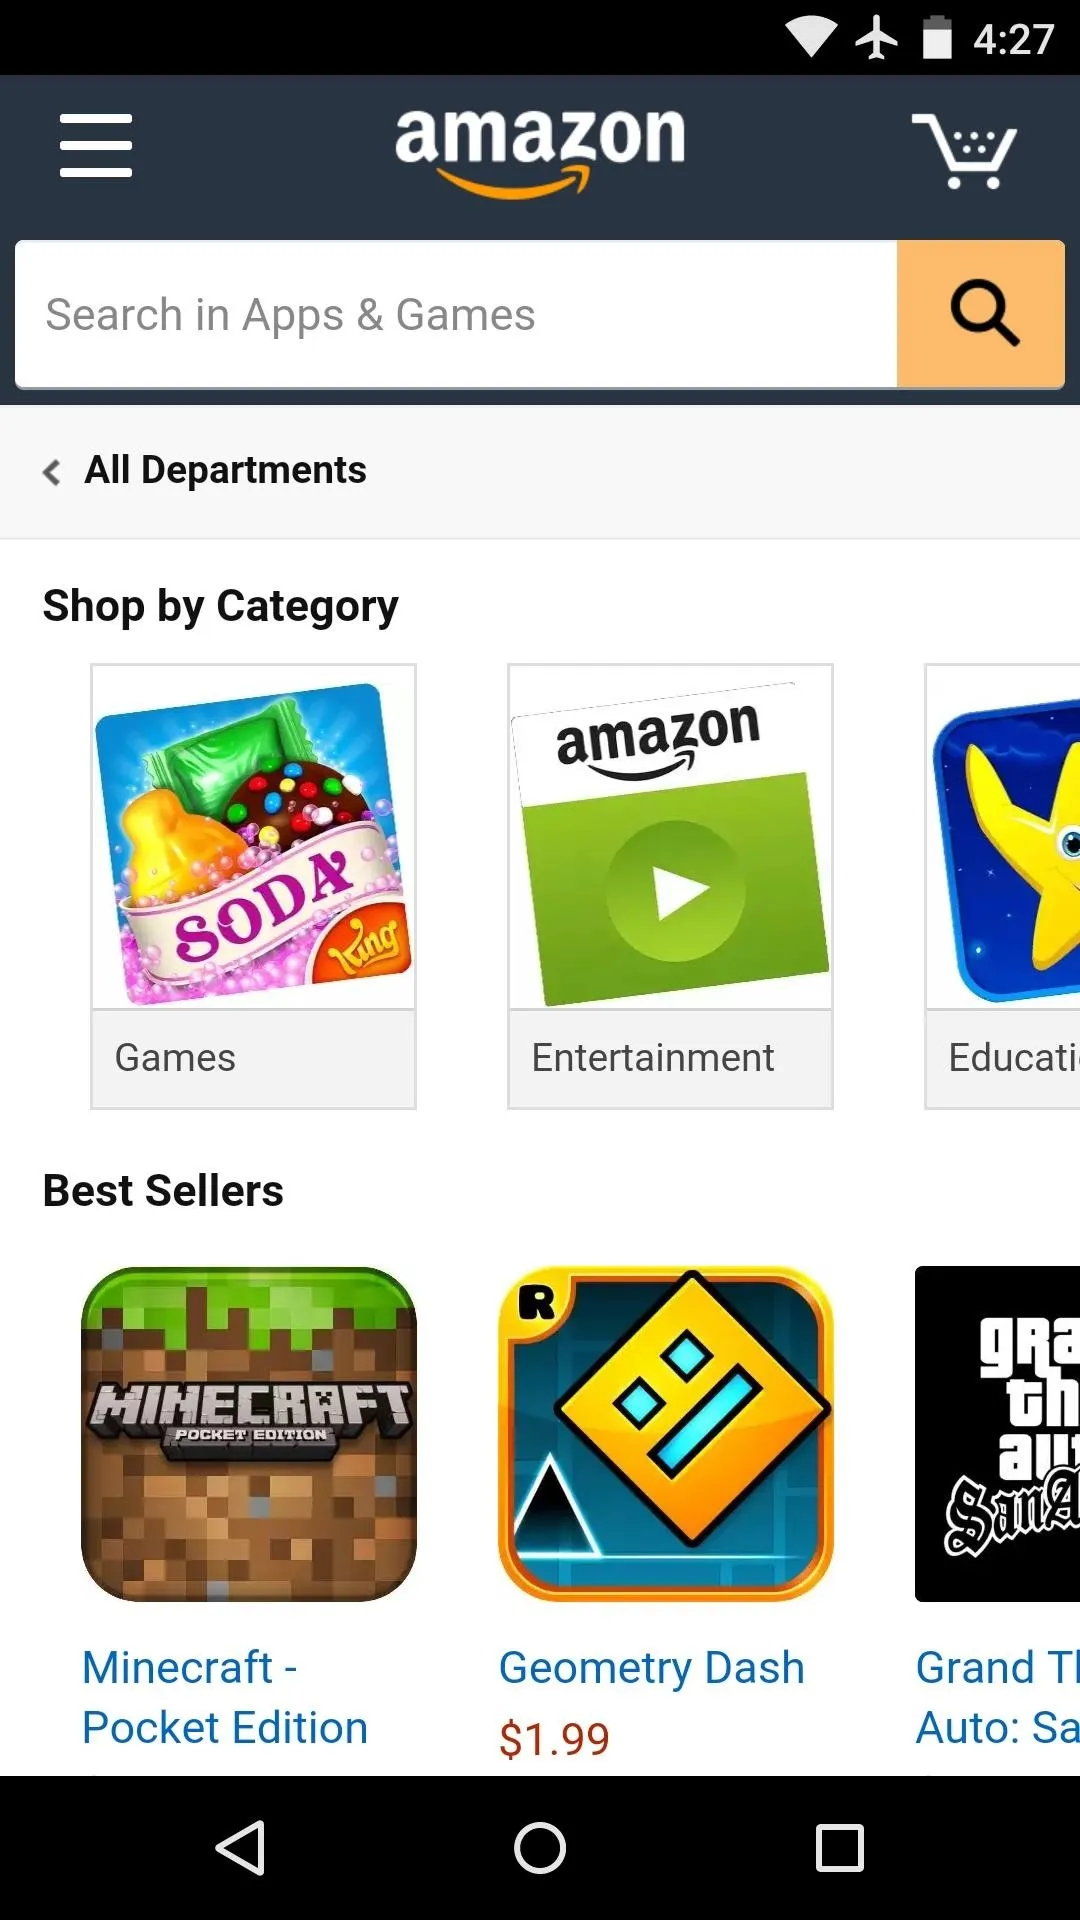Image resolution: width=1080 pixels, height=1920 pixels.
Task: Tap the orange search magnifier button
Action: coord(981,314)
